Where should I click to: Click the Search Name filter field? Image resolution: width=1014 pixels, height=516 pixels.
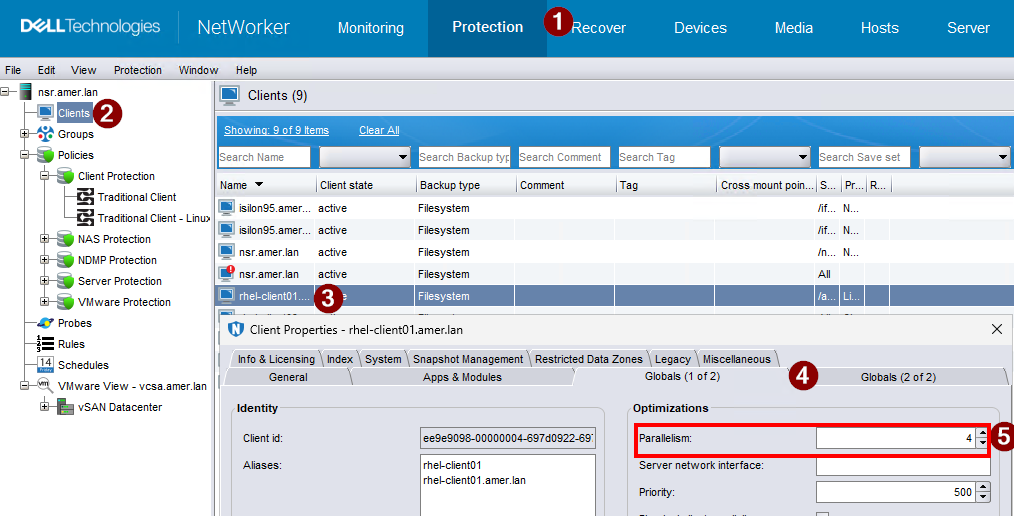(x=266, y=157)
